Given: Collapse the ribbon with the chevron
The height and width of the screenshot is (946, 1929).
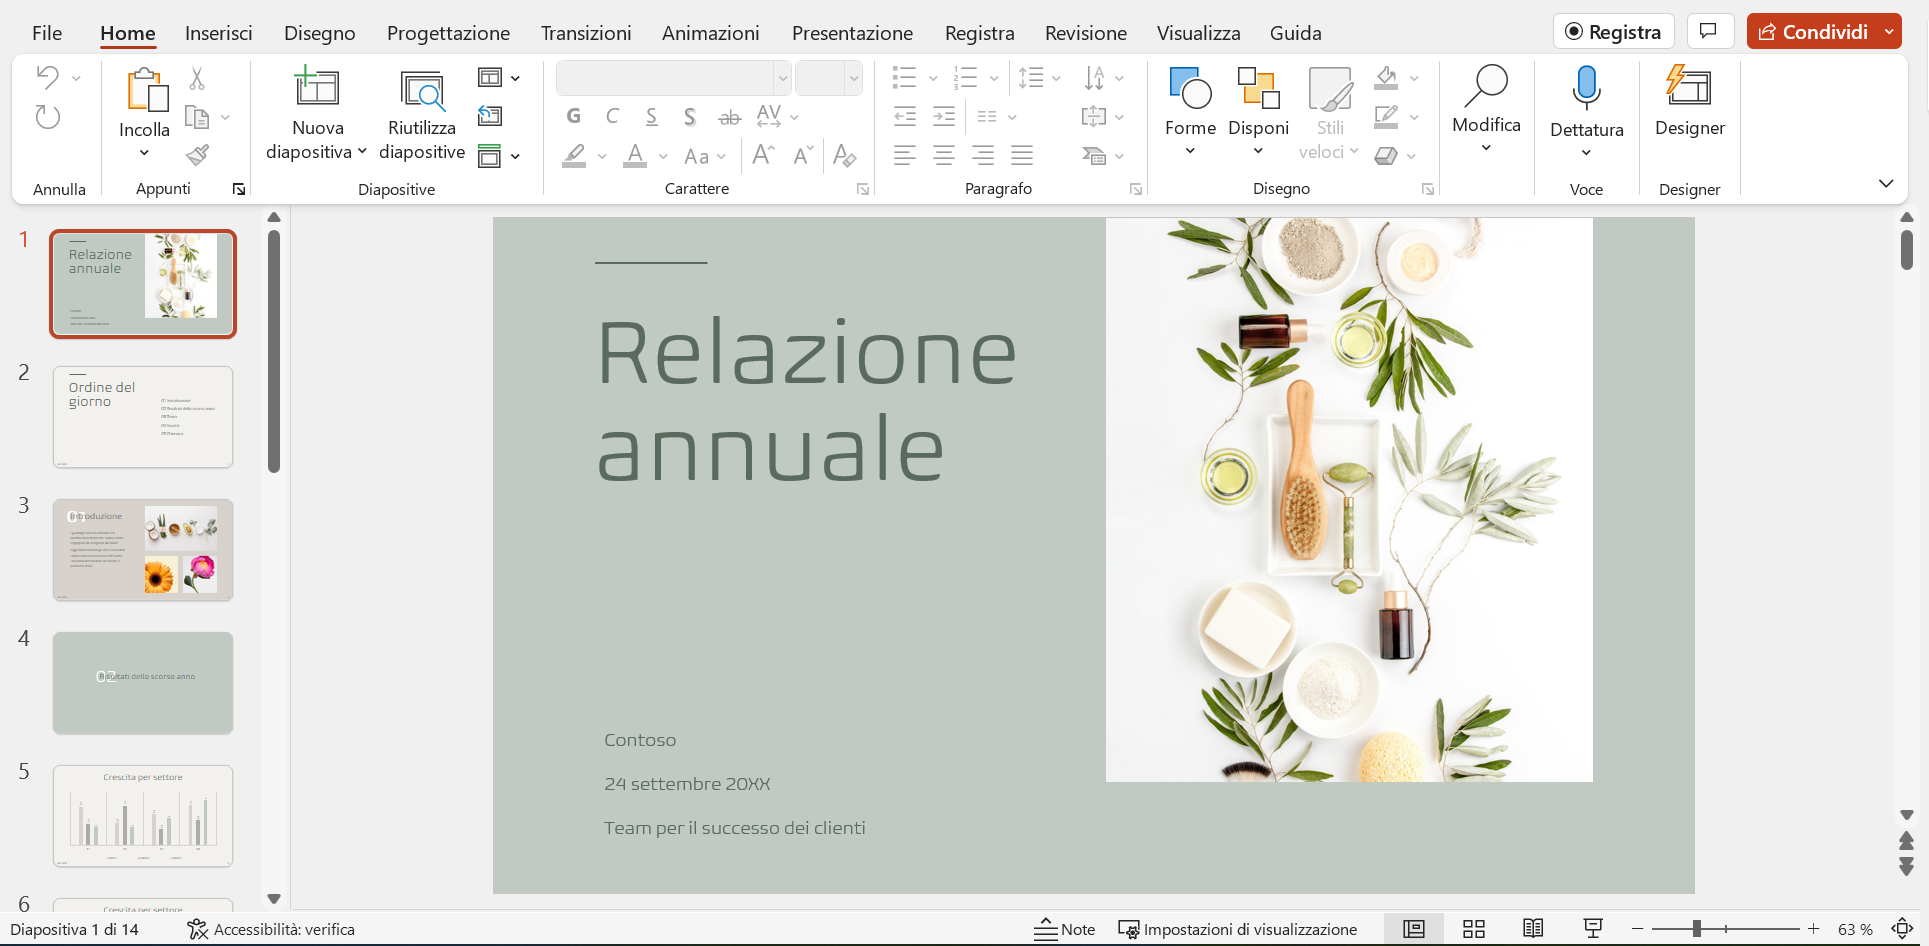Looking at the screenshot, I should click(1886, 183).
